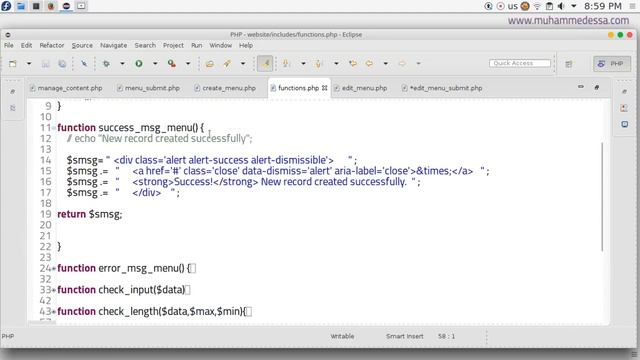
Task: Click the Forward navigation arrow icon
Action: (402, 64)
